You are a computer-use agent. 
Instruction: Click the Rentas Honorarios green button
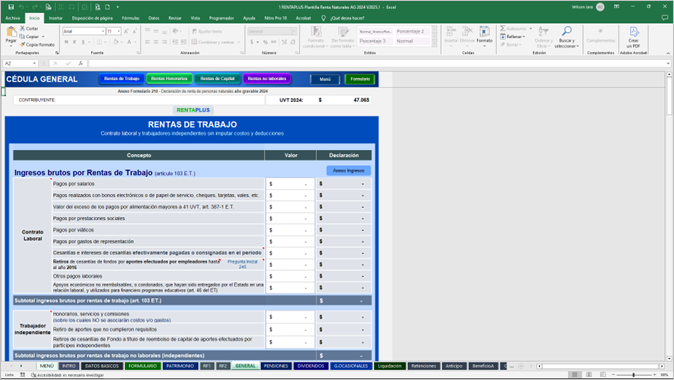pyautogui.click(x=169, y=79)
